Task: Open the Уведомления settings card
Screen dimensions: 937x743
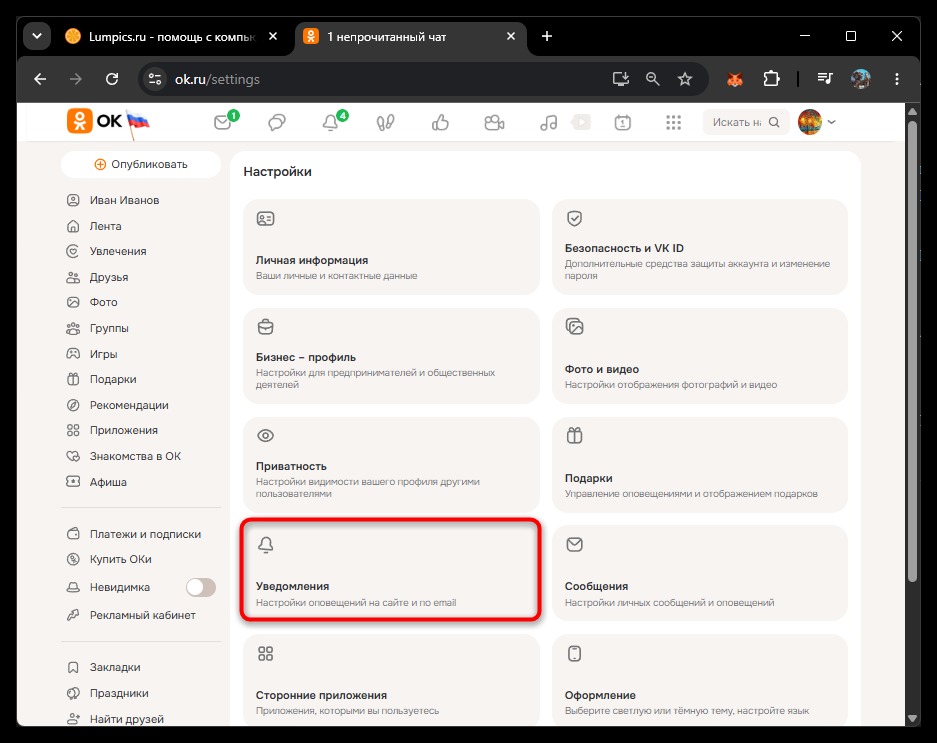Action: point(391,569)
